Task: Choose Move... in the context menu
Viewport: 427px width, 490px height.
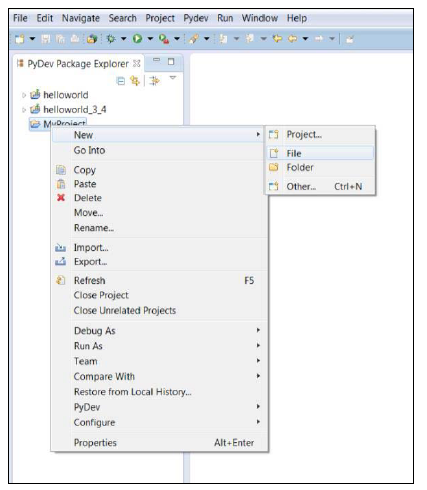Action: [159, 213]
